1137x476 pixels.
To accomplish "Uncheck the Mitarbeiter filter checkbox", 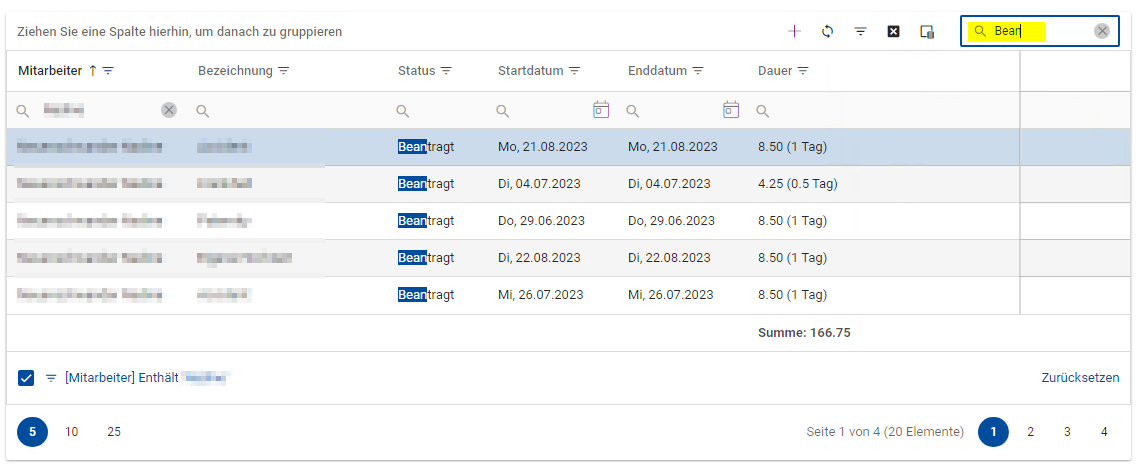I will point(26,378).
